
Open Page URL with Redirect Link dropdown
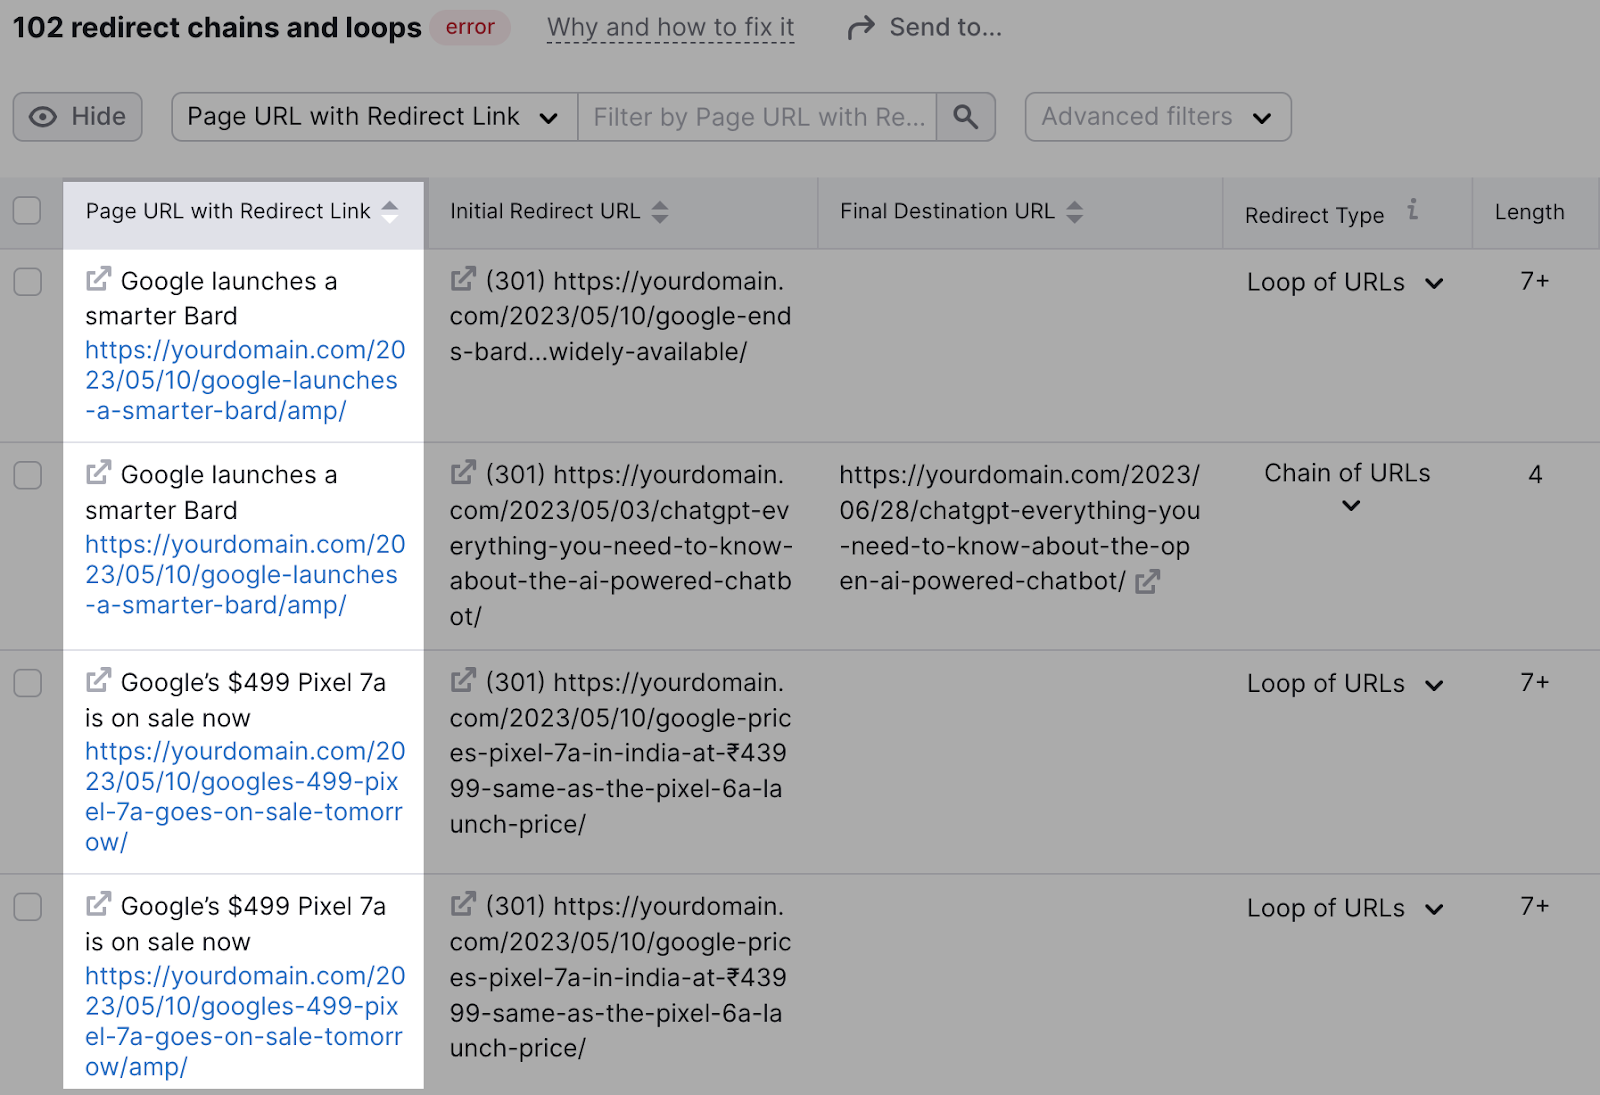click(374, 117)
